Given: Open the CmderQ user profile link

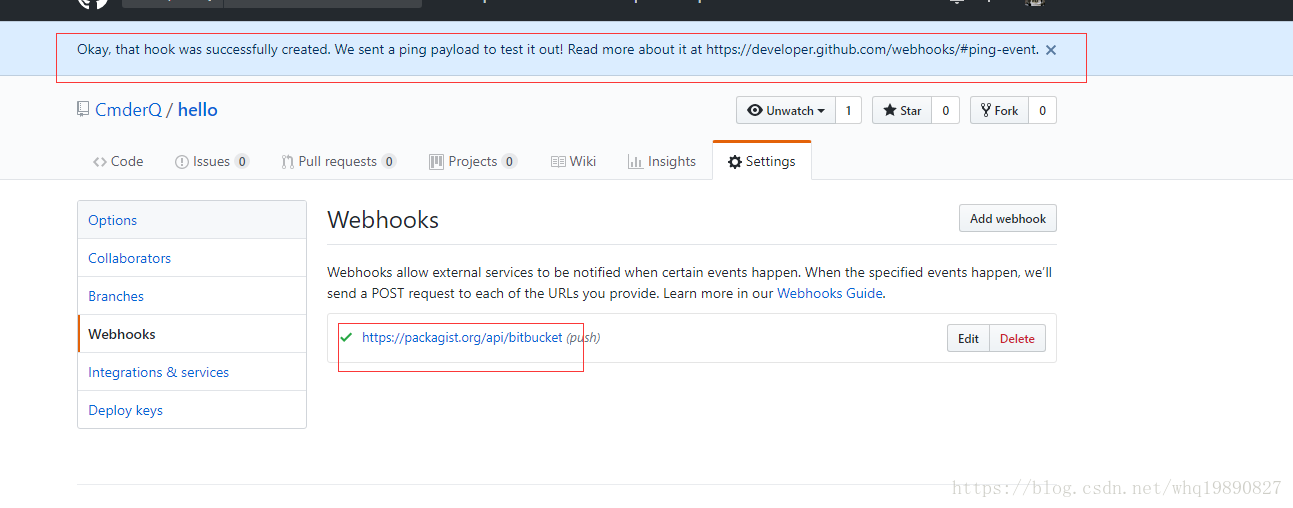Looking at the screenshot, I should (128, 110).
